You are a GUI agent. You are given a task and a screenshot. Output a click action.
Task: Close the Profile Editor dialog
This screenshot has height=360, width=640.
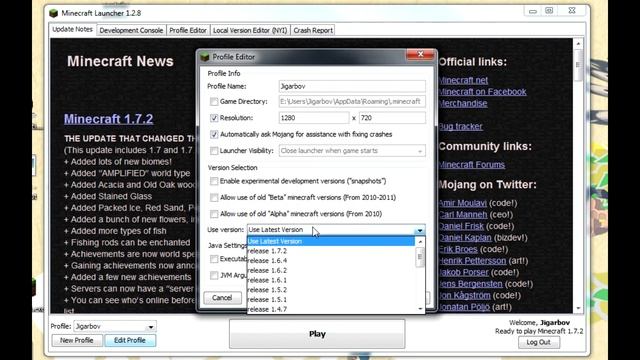click(420, 54)
